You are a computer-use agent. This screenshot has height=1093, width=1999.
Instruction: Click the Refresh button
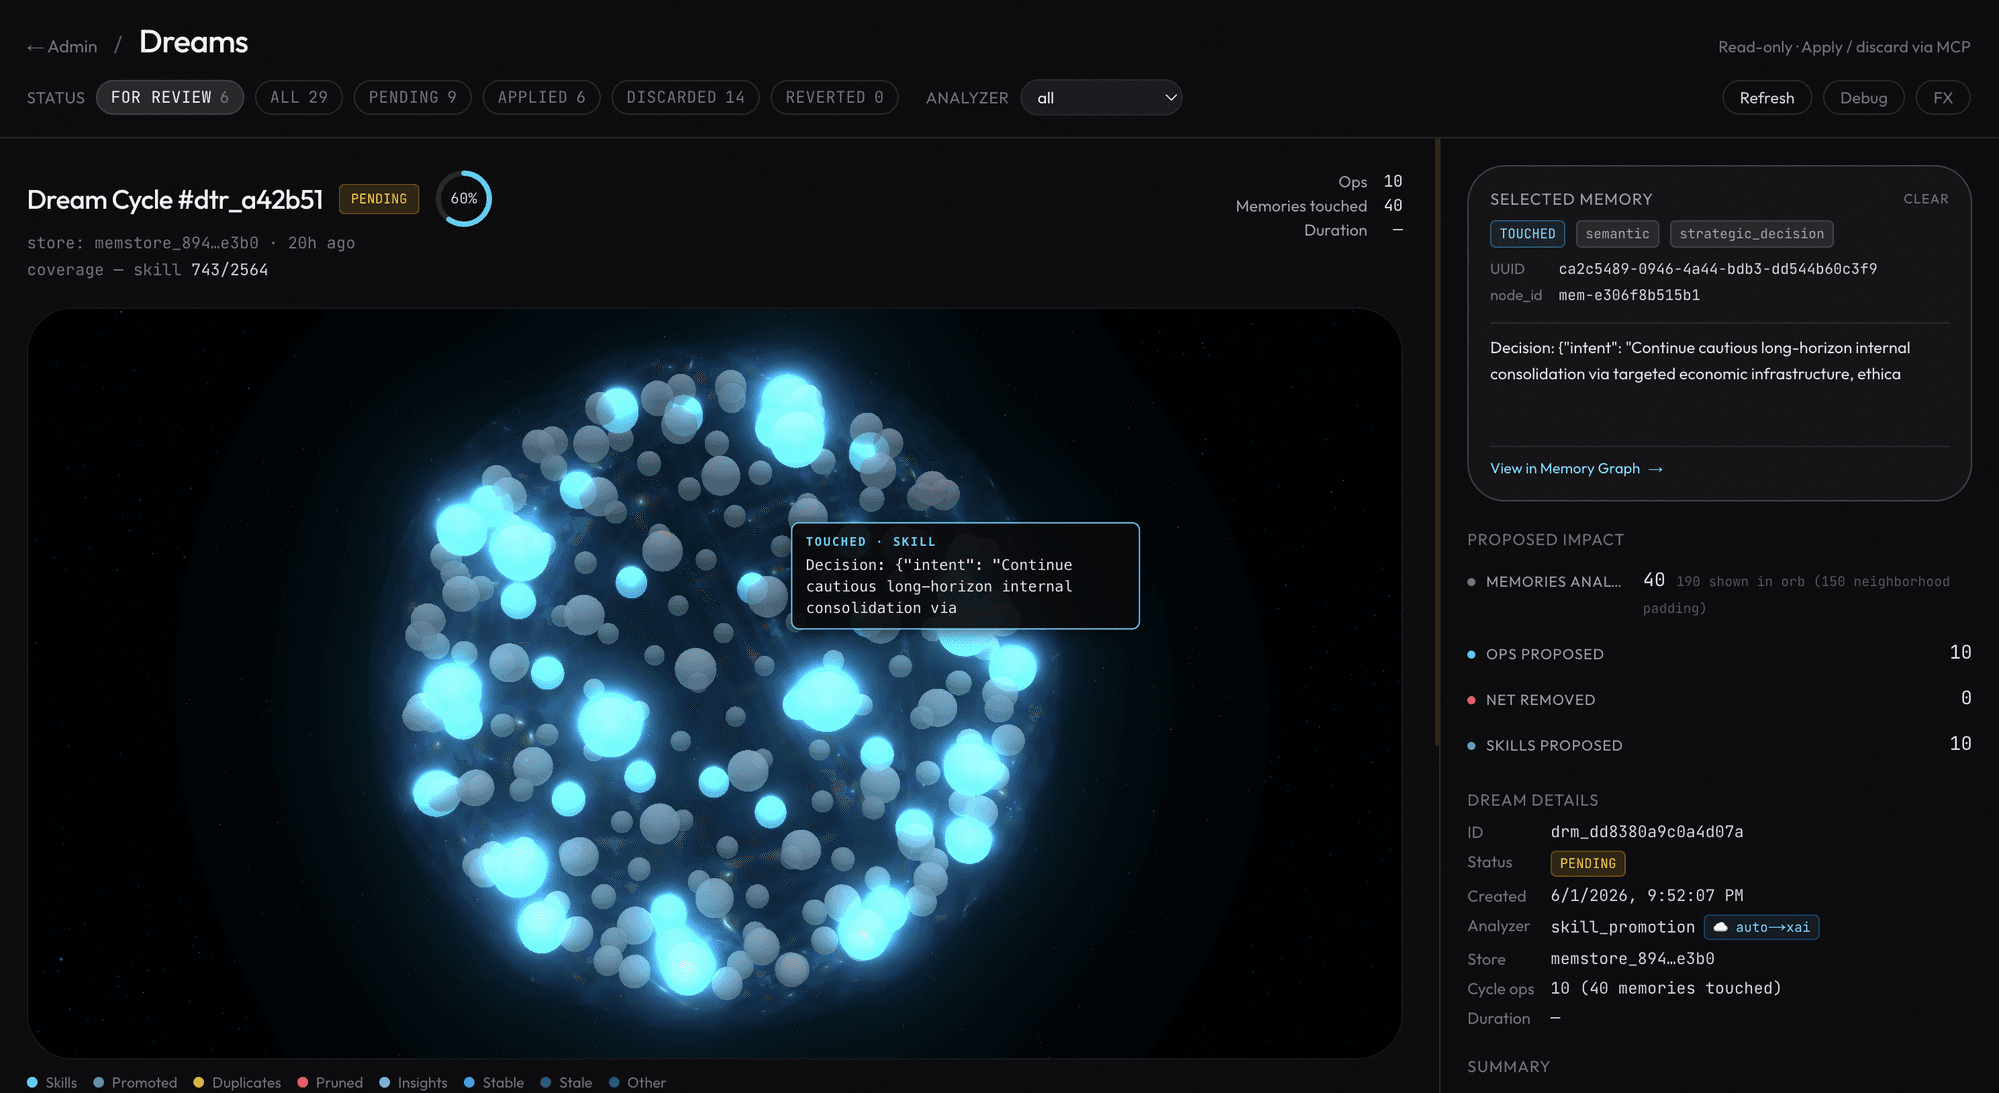click(1767, 97)
